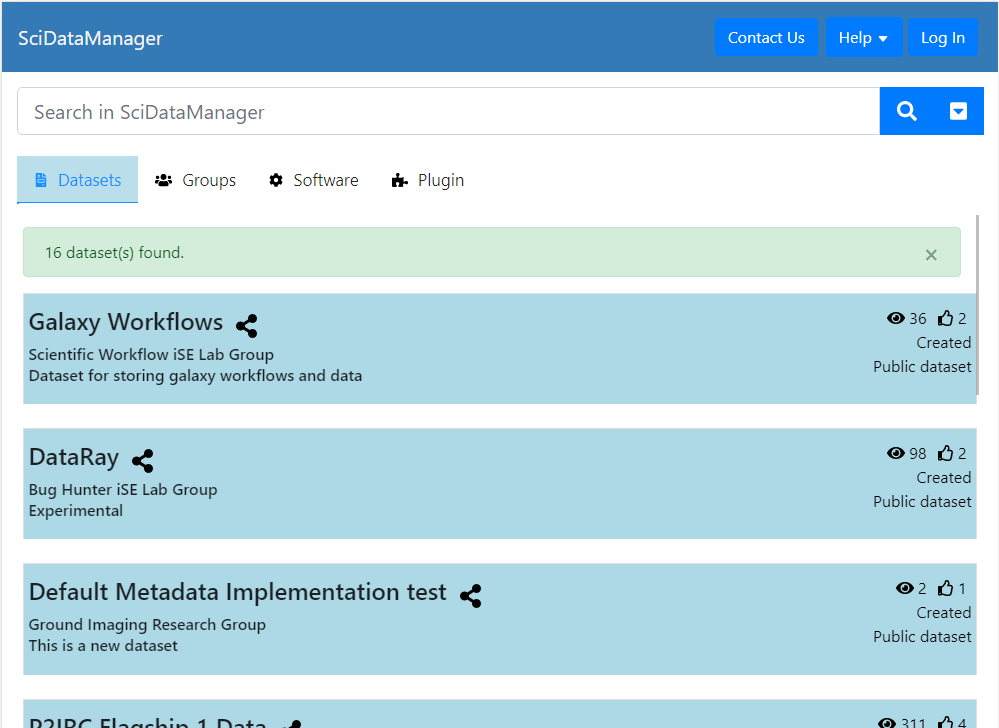This screenshot has width=999, height=728.
Task: Click the thumbs-up icon on Galaxy Workflows
Action: coord(945,318)
